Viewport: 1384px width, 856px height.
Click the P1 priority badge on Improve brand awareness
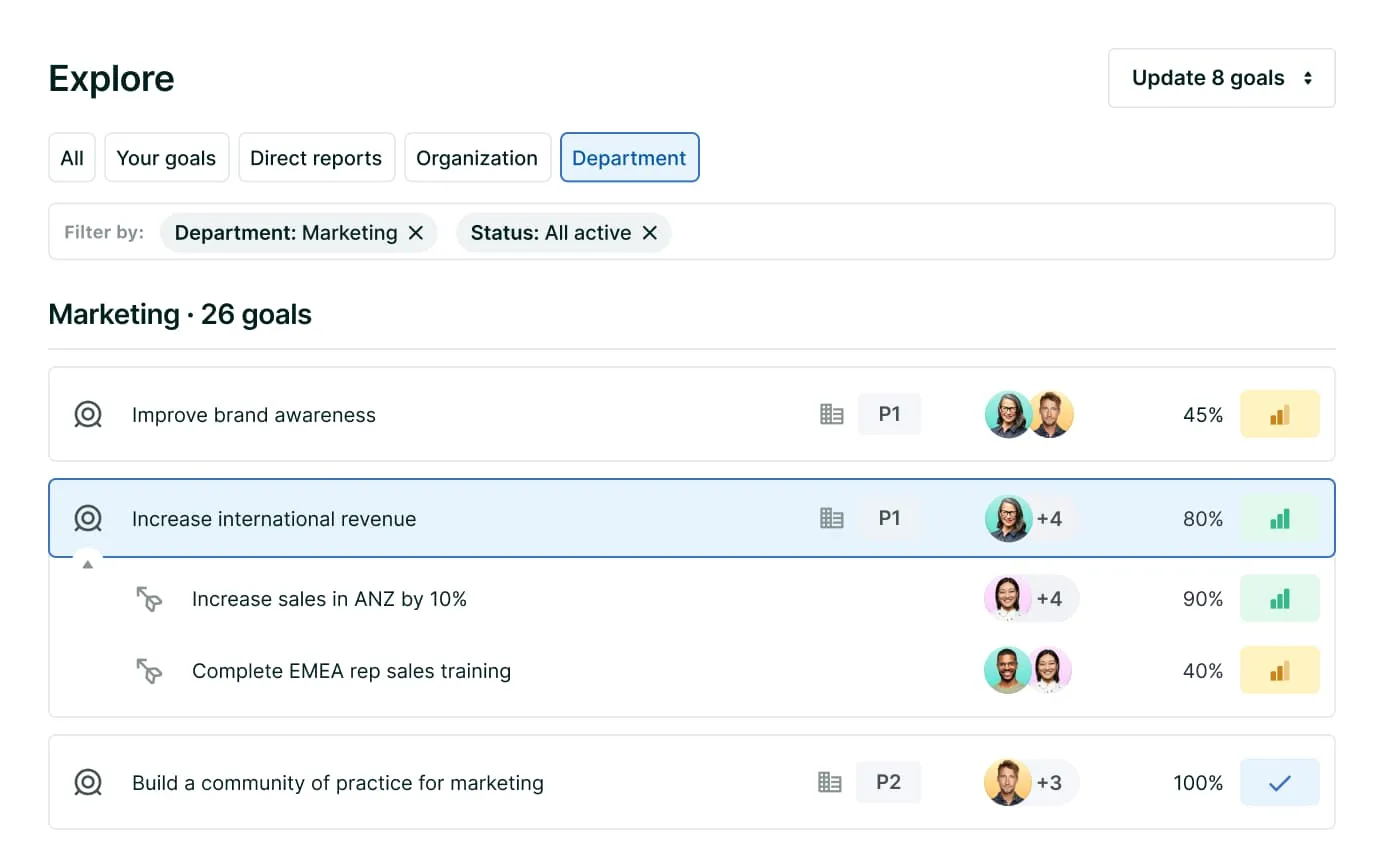(x=889, y=415)
